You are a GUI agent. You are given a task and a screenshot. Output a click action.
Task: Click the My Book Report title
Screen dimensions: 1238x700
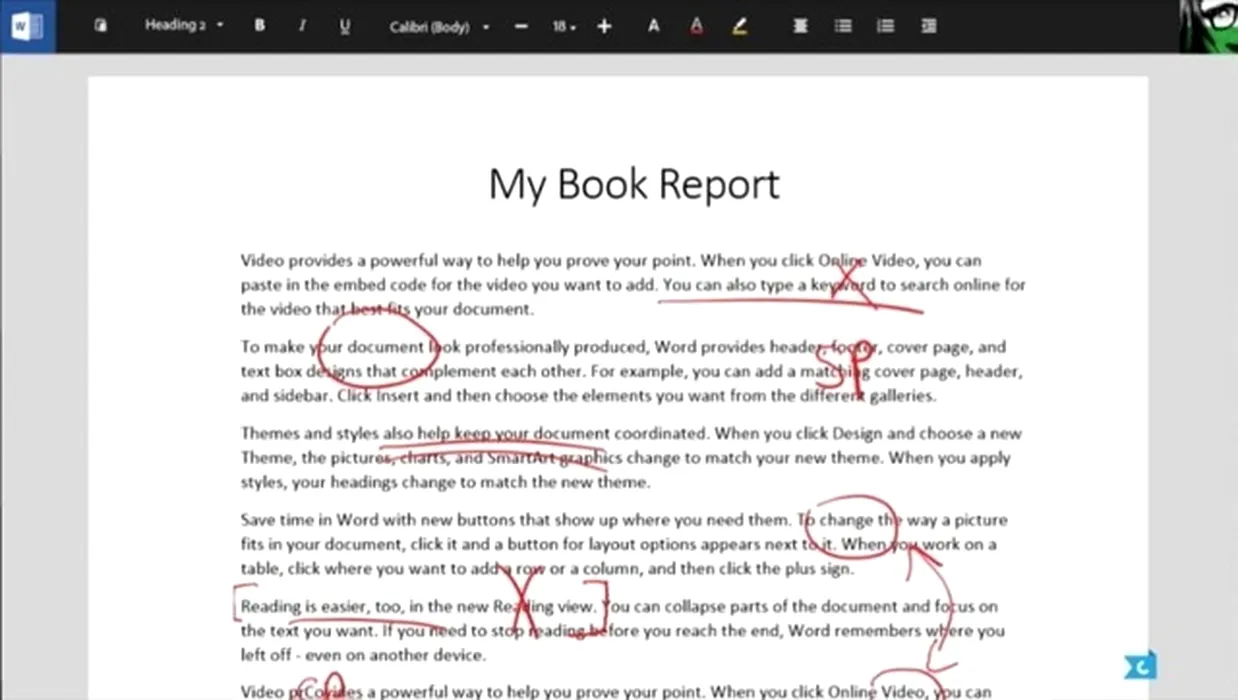633,185
